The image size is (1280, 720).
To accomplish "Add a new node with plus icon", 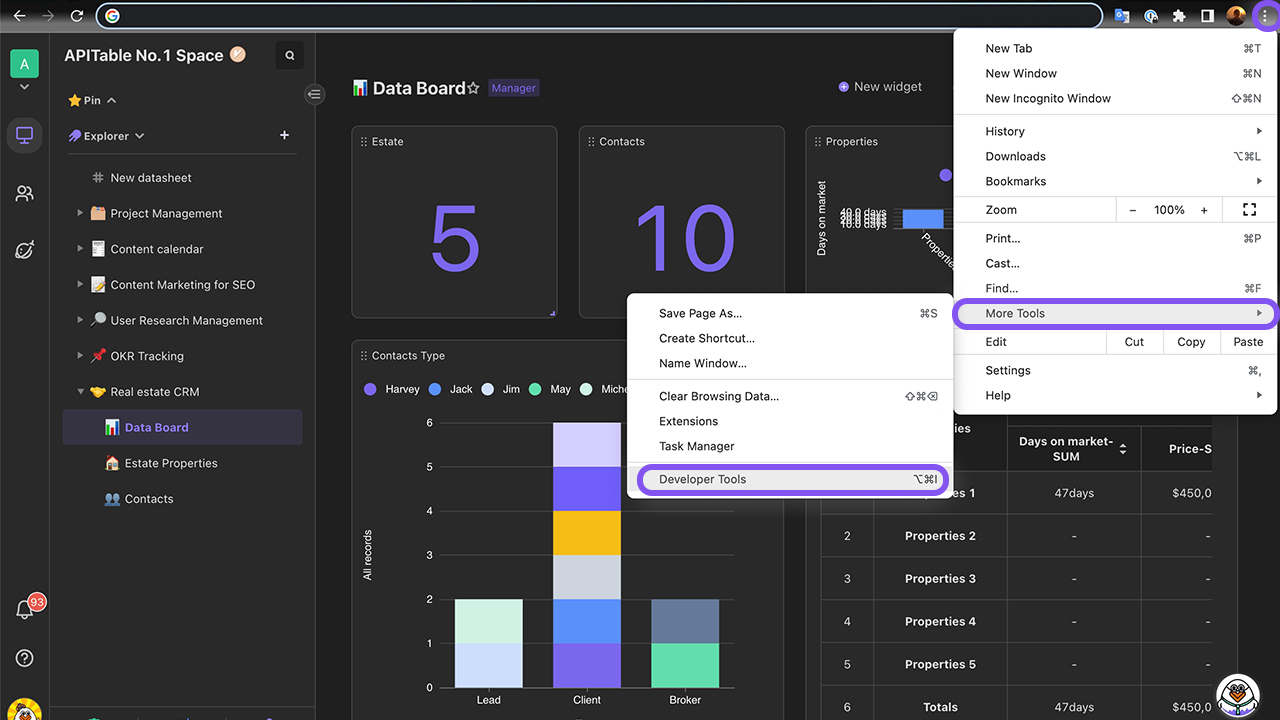I will (x=284, y=135).
